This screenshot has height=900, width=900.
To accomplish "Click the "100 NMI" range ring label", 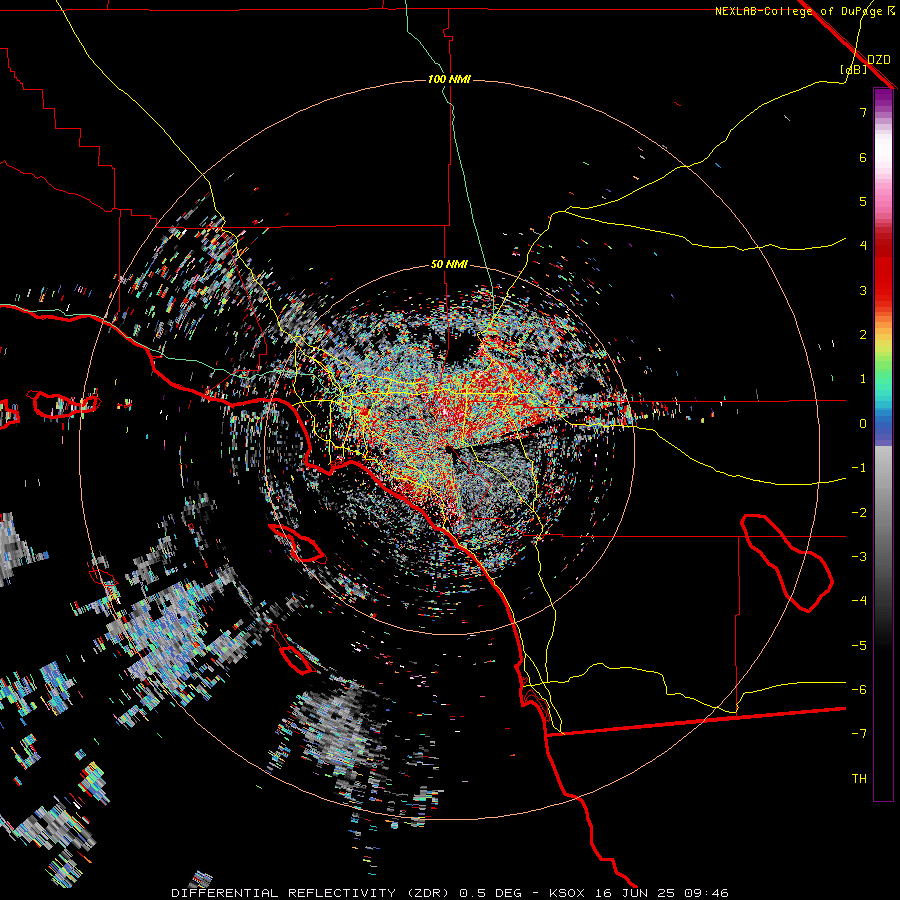I will (x=449, y=79).
